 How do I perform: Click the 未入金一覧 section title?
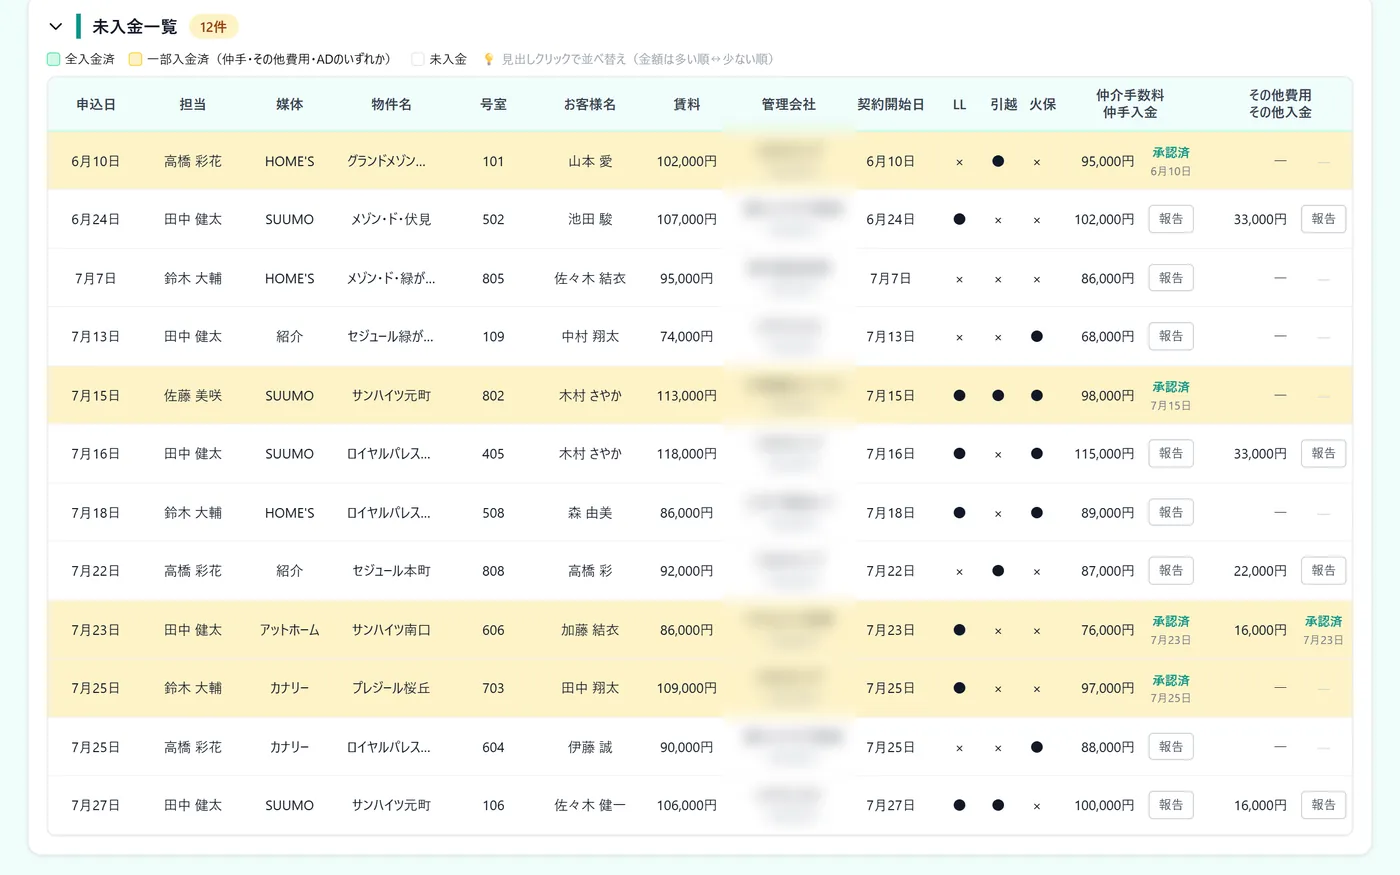coord(135,27)
